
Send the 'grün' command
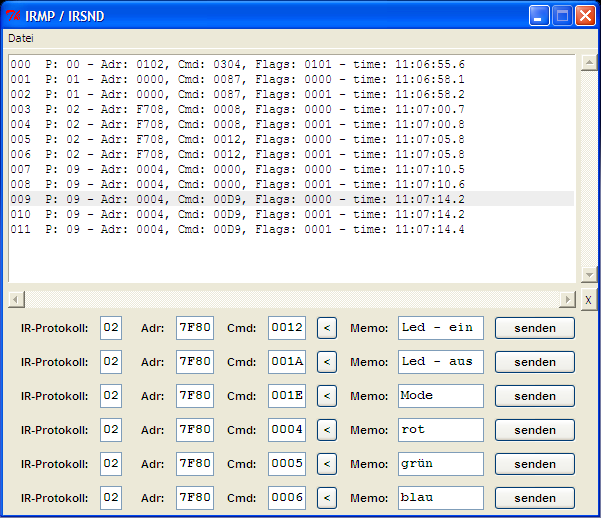pos(535,464)
